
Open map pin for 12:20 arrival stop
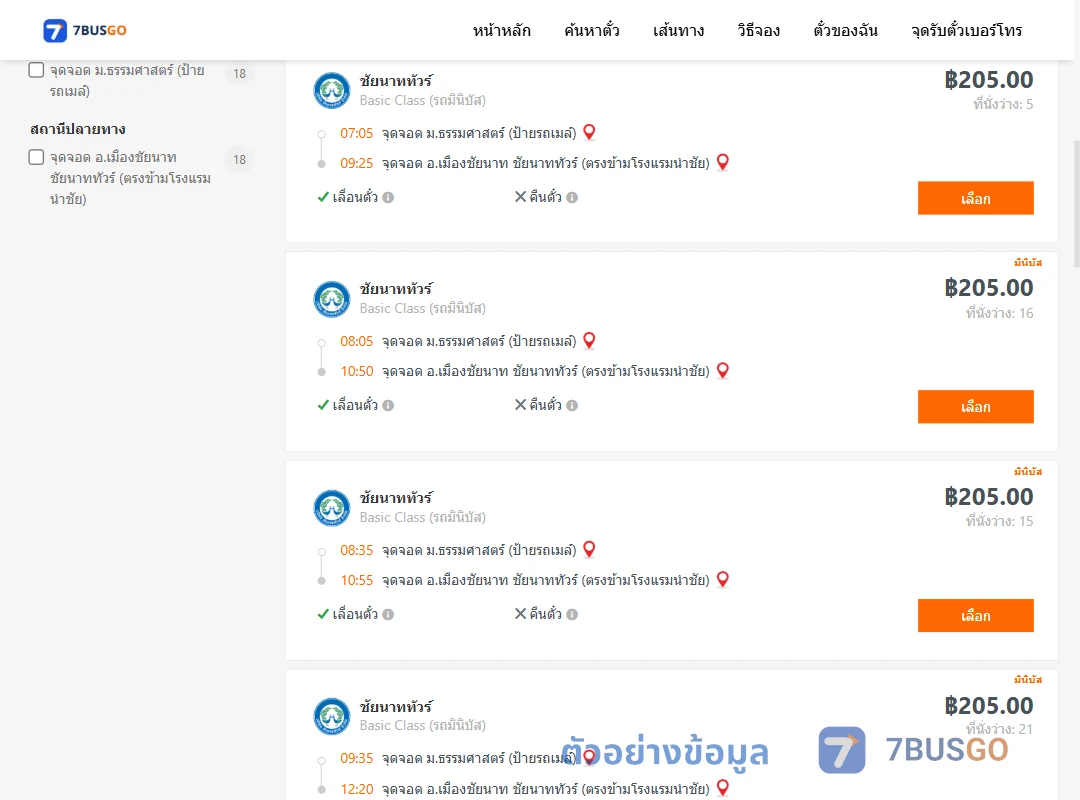tap(723, 788)
